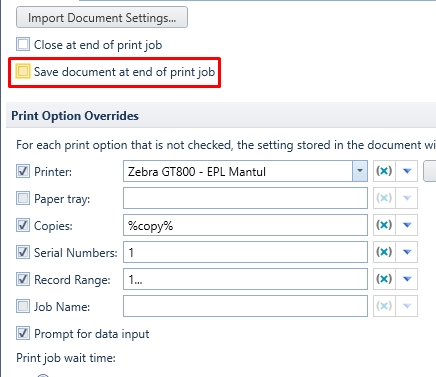The image size is (436, 377).
Task: Enable the Job Name override checkbox
Action: [x=23, y=306]
